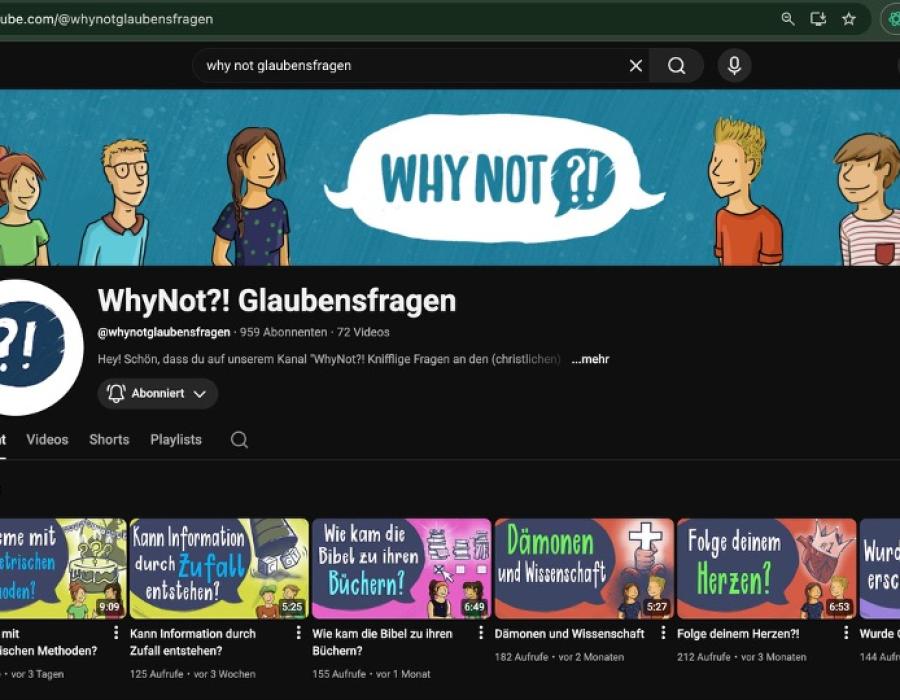
Task: Open more options for 'Kann Information durch Zufall'
Action: (x=298, y=632)
